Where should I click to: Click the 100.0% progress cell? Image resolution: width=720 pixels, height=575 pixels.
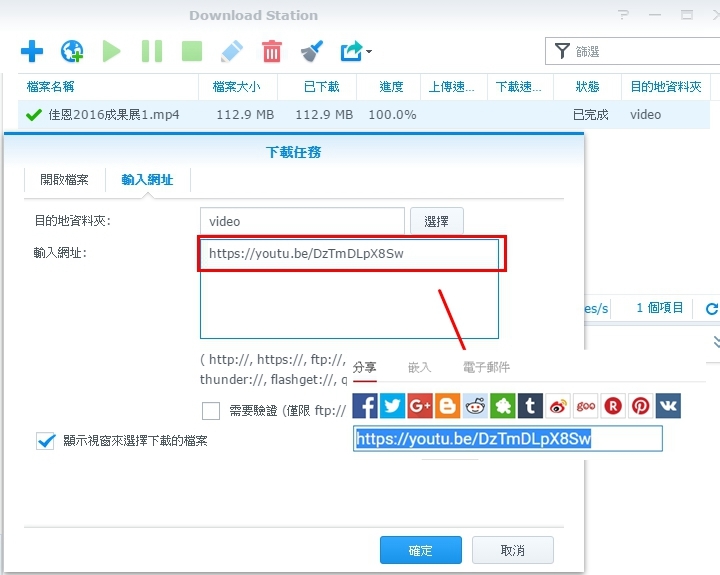pos(393,115)
